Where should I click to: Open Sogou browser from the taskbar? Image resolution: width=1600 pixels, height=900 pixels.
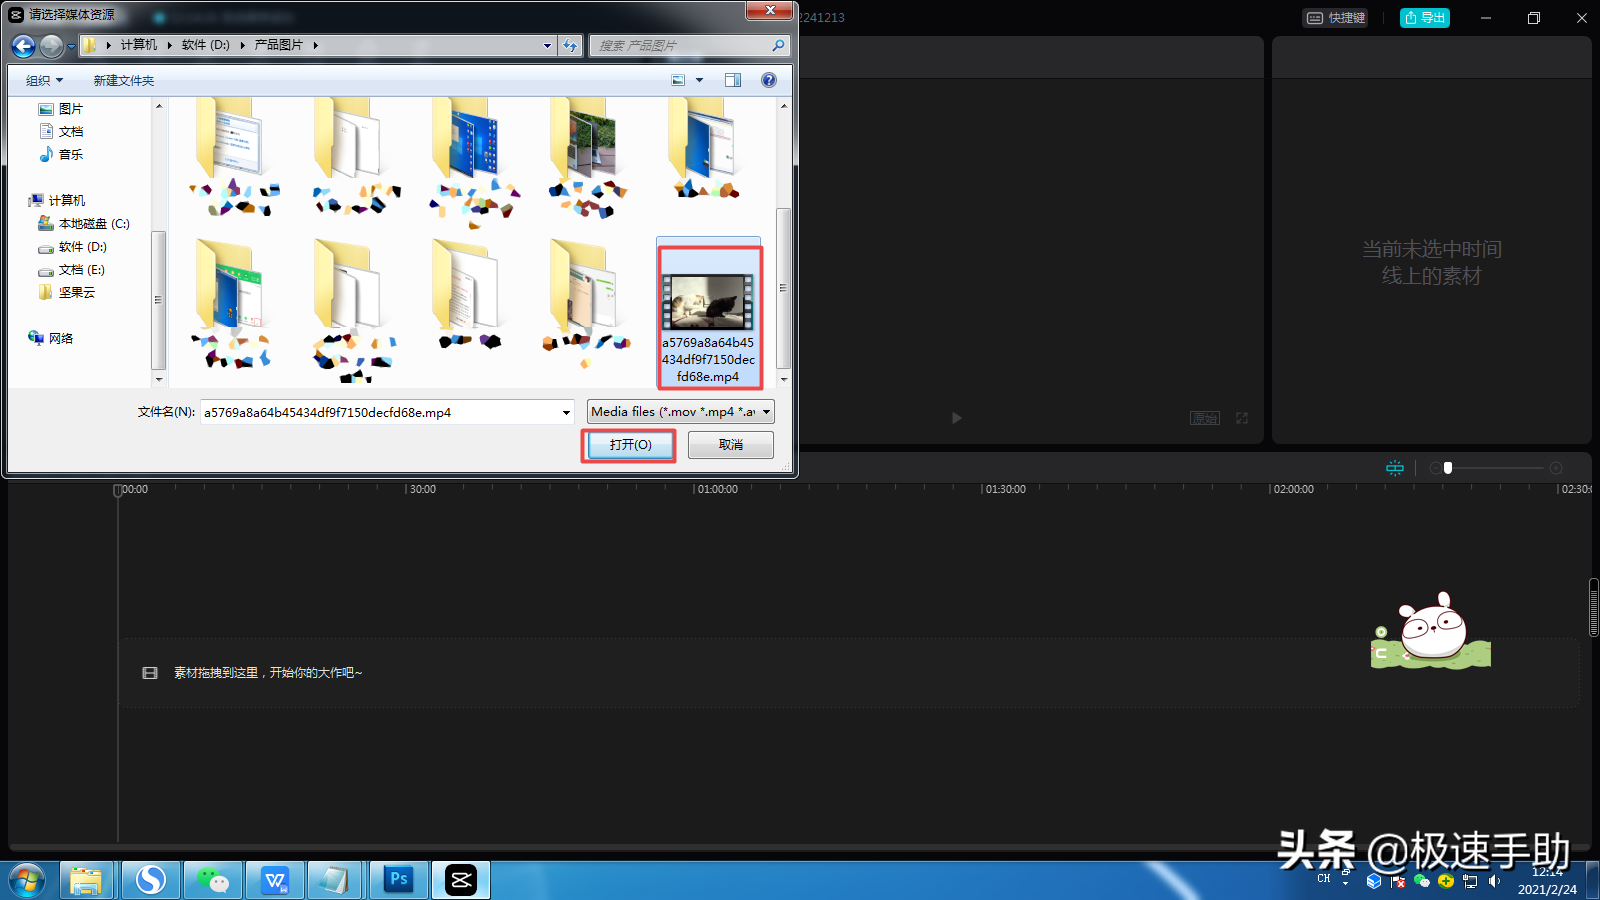tap(151, 881)
